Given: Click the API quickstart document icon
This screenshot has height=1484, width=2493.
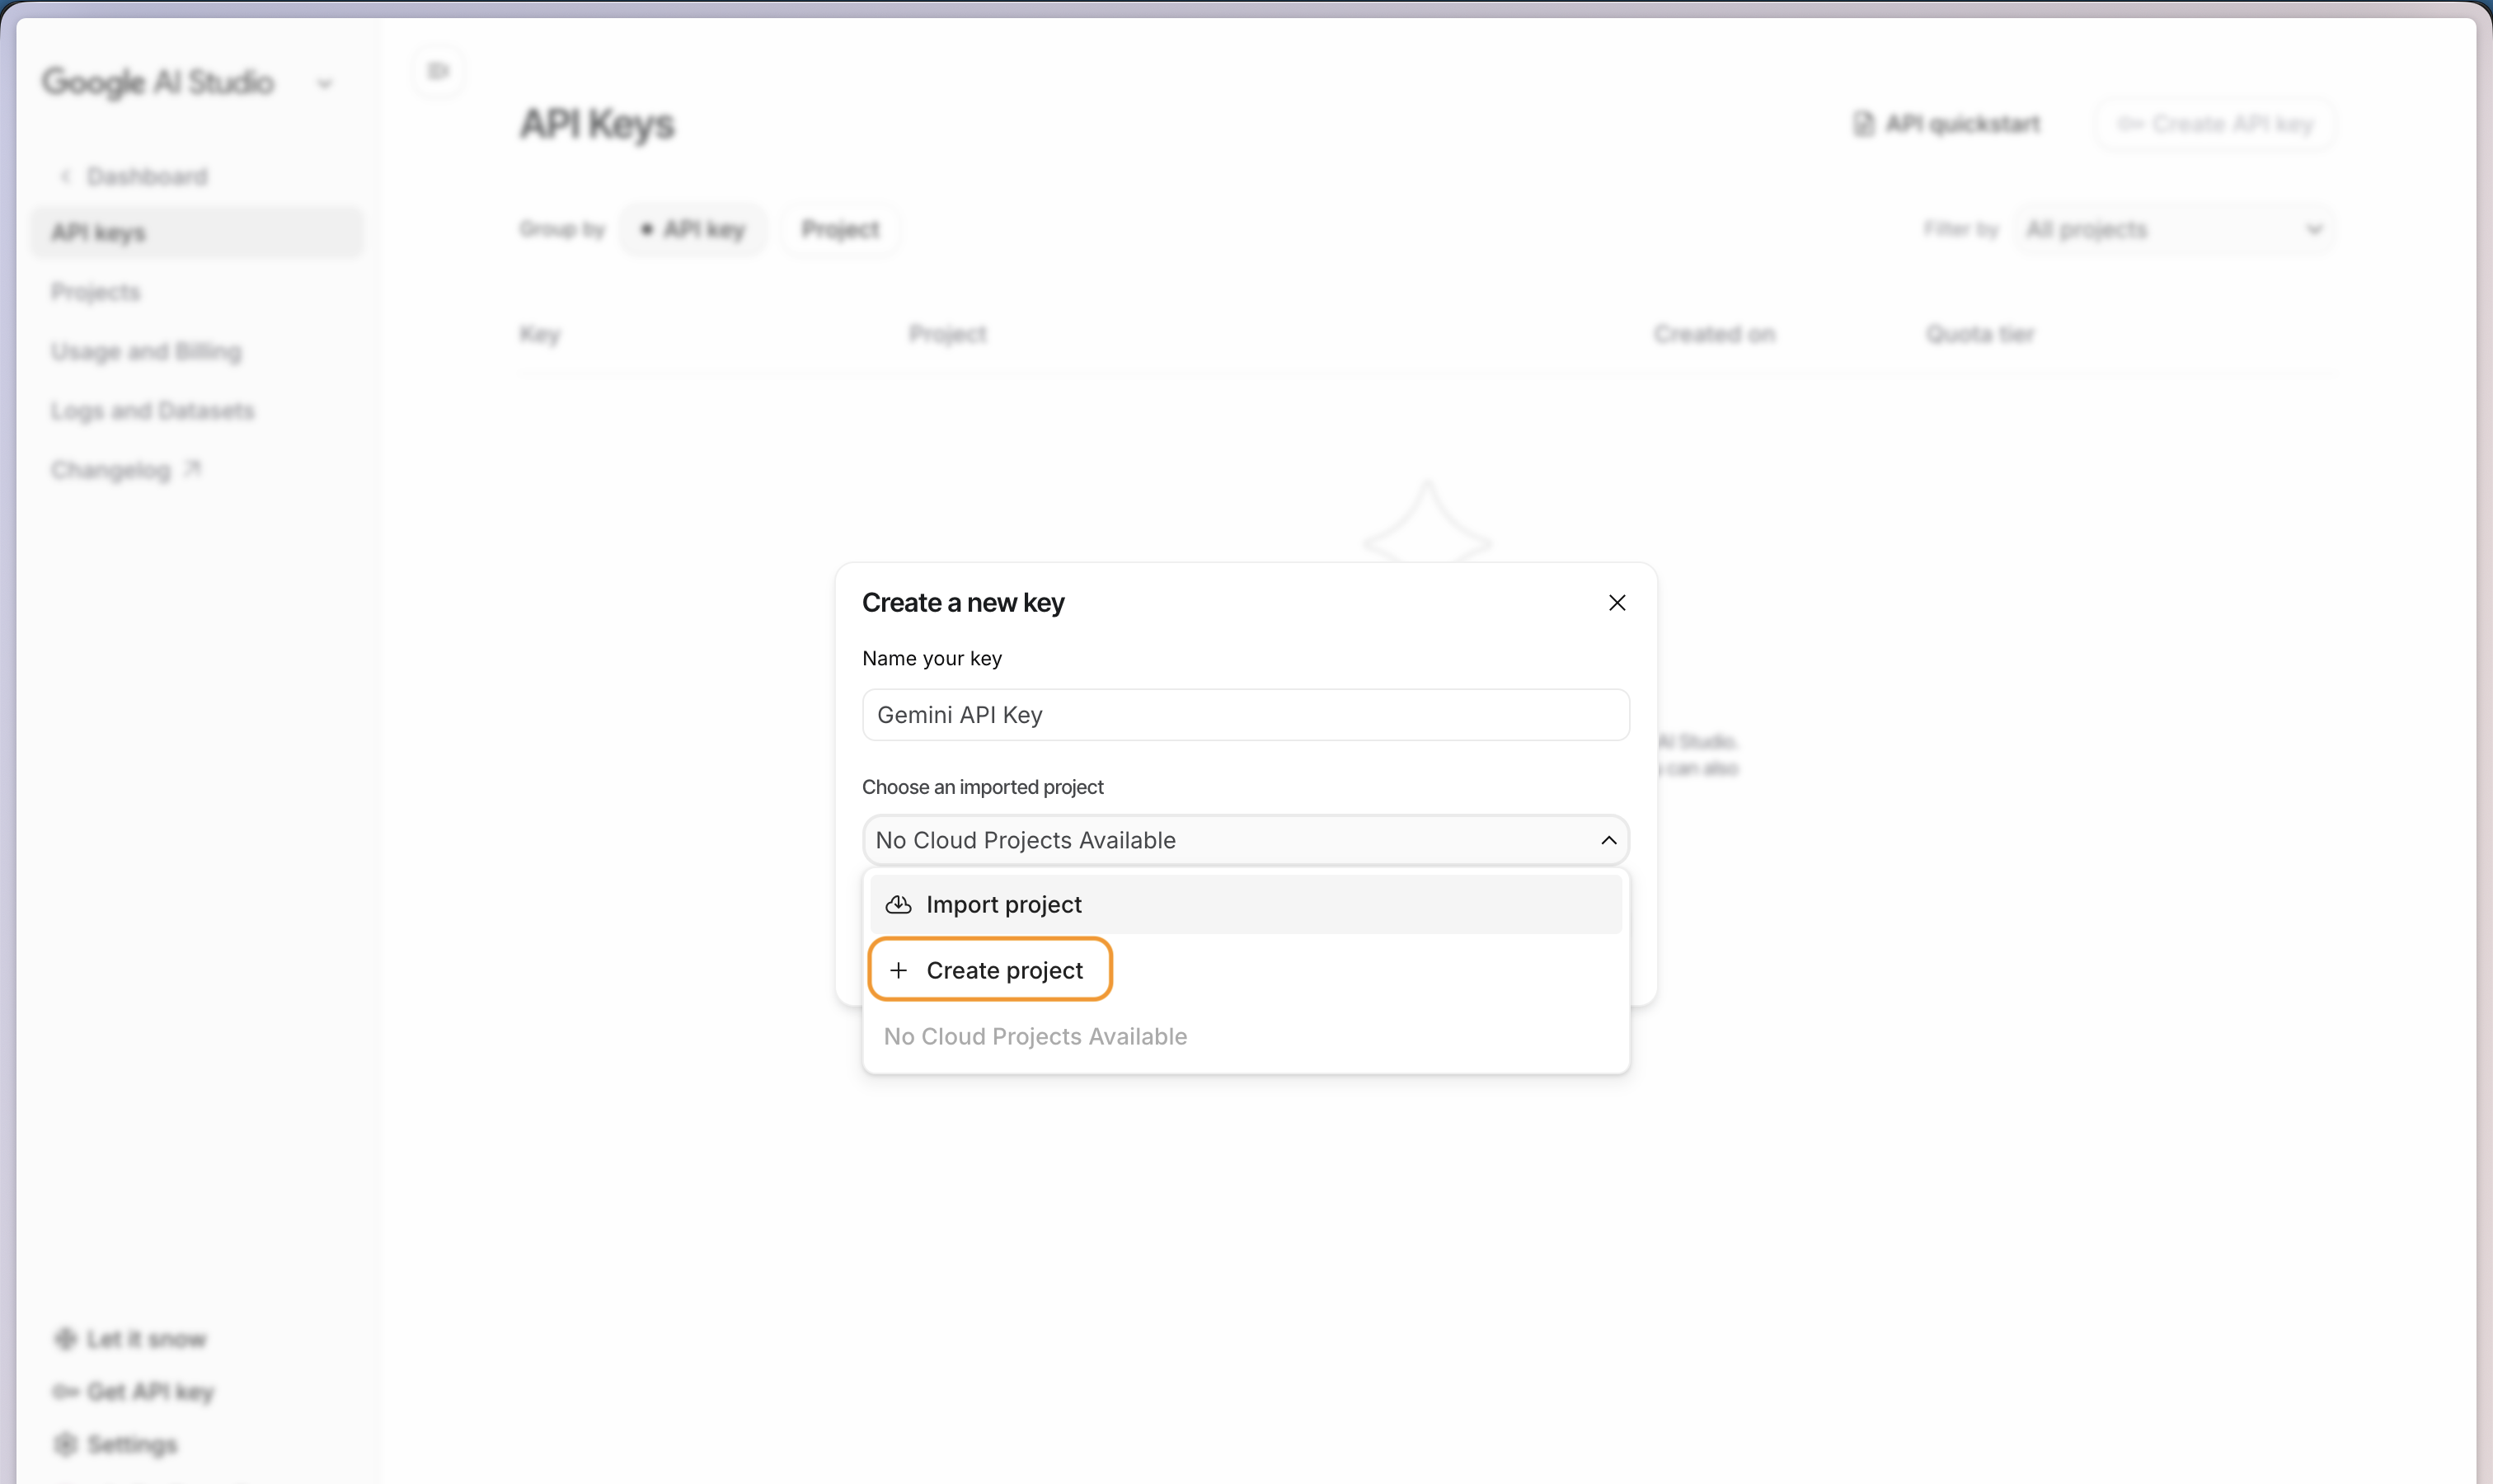Looking at the screenshot, I should [x=1862, y=124].
